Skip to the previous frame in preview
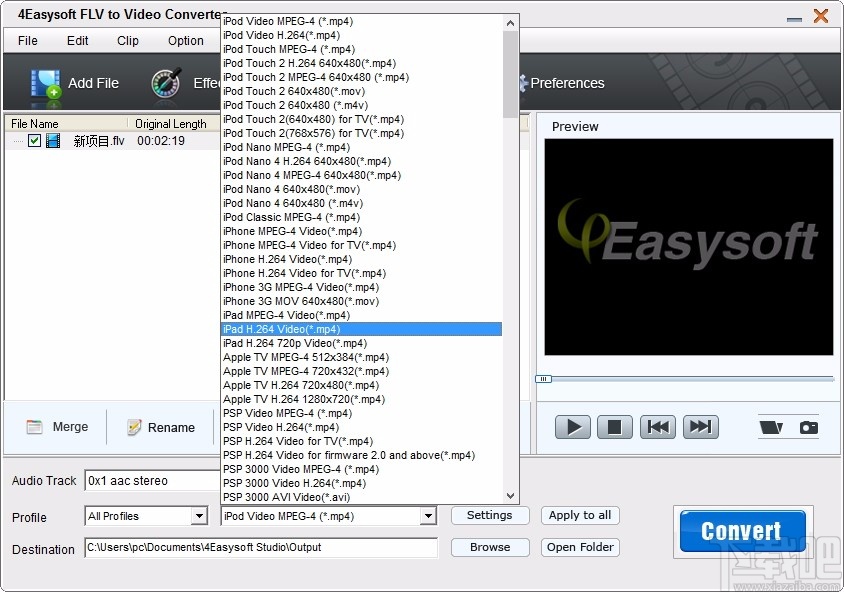The width and height of the screenshot is (844, 592). (657, 426)
